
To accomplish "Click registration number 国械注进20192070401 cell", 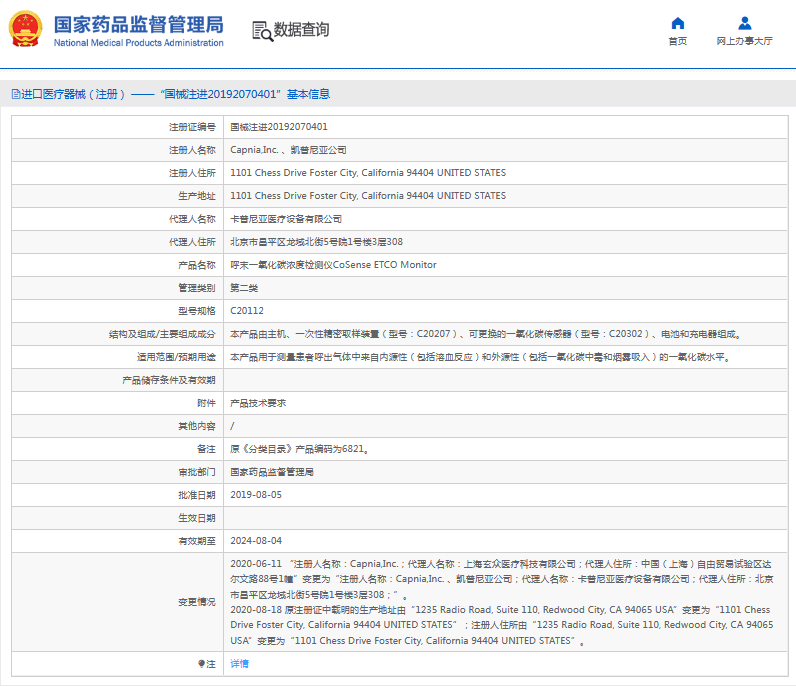I will [x=279, y=127].
